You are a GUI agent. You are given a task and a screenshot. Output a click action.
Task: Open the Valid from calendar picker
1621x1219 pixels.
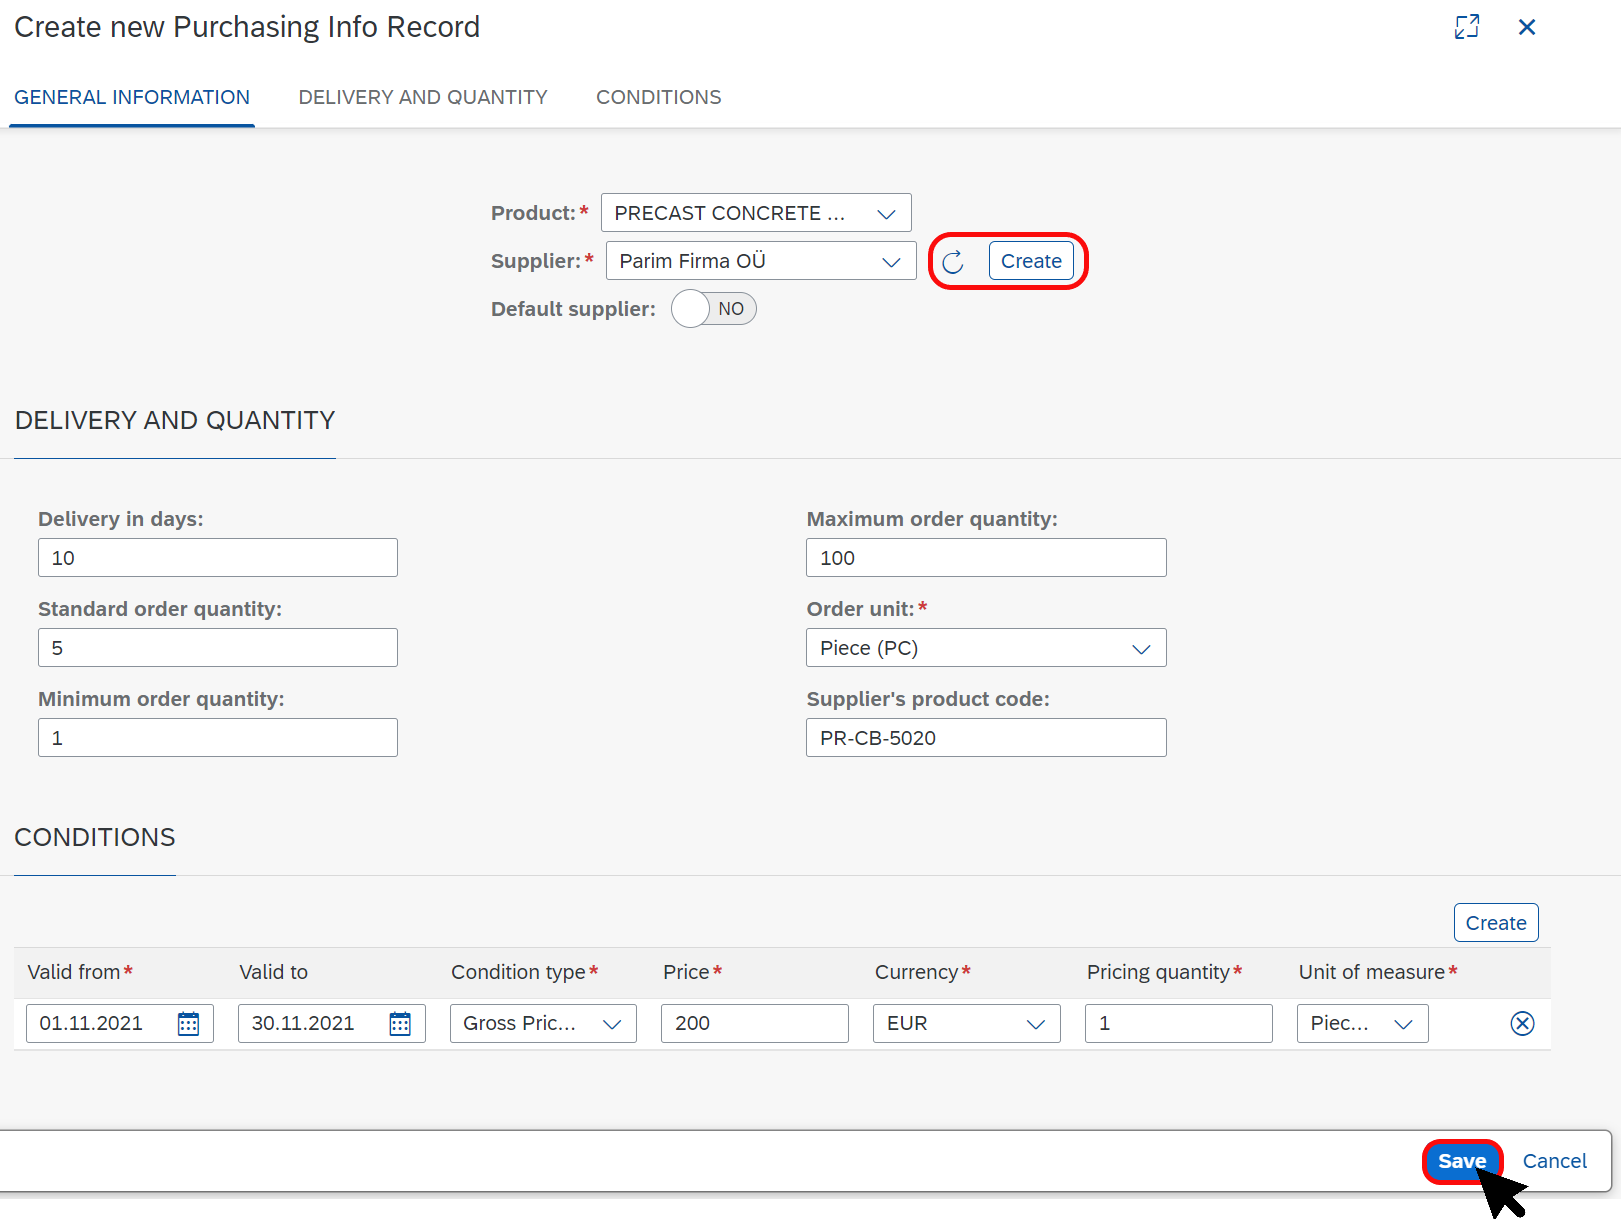[188, 1023]
